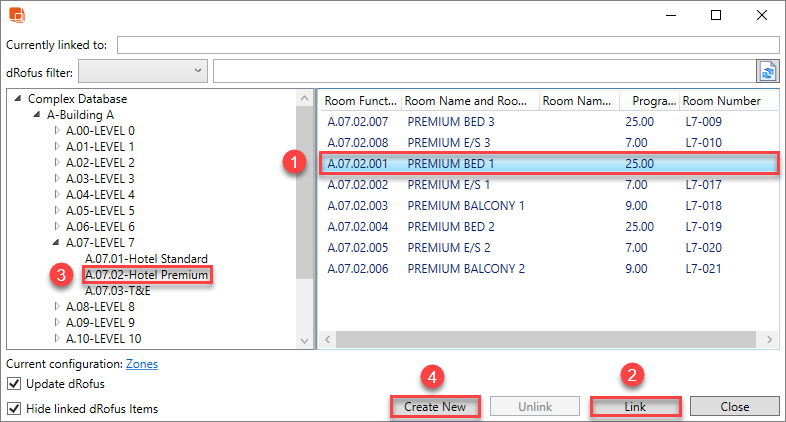The width and height of the screenshot is (786, 422).
Task: Click the Currently linked to text field
Action: tap(448, 45)
